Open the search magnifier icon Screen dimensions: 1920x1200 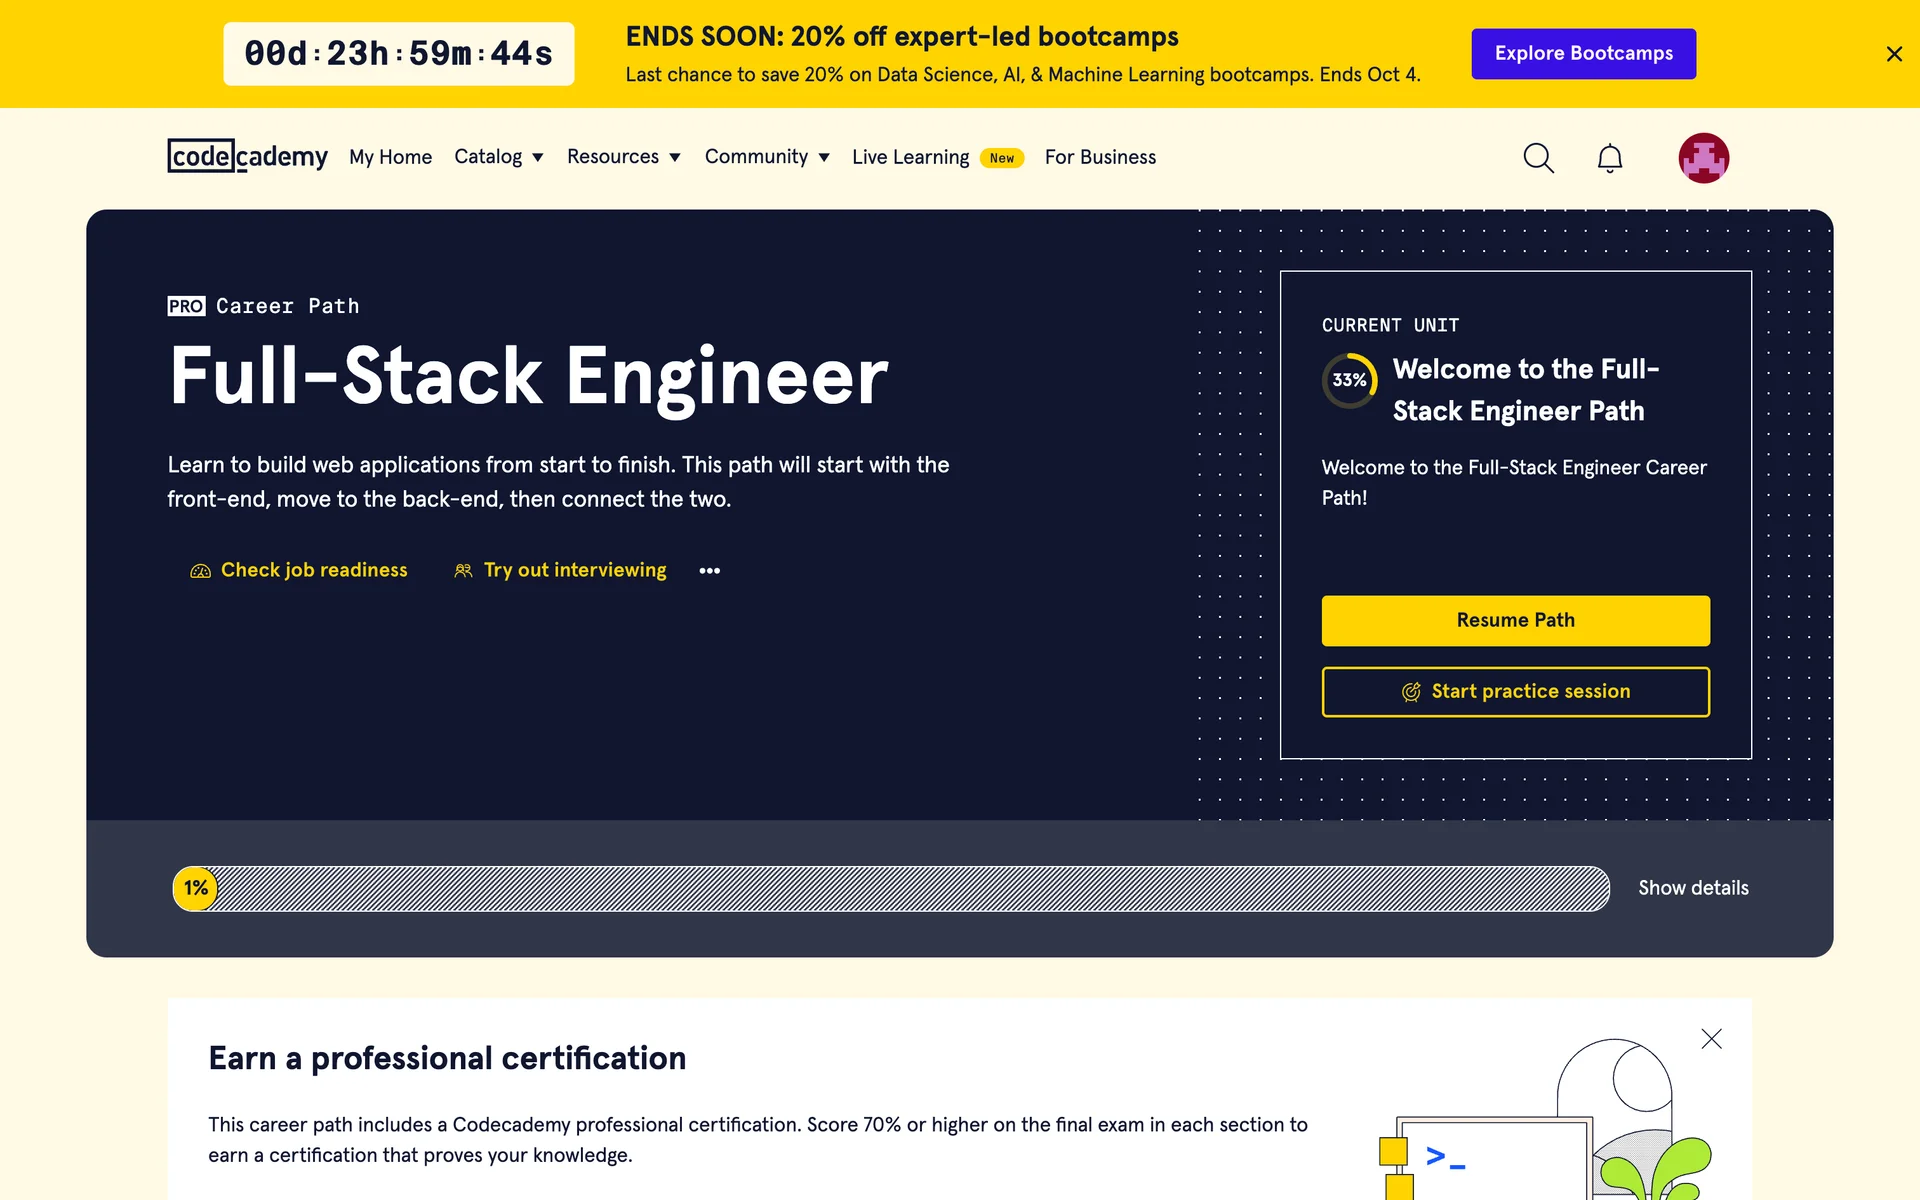coord(1538,158)
